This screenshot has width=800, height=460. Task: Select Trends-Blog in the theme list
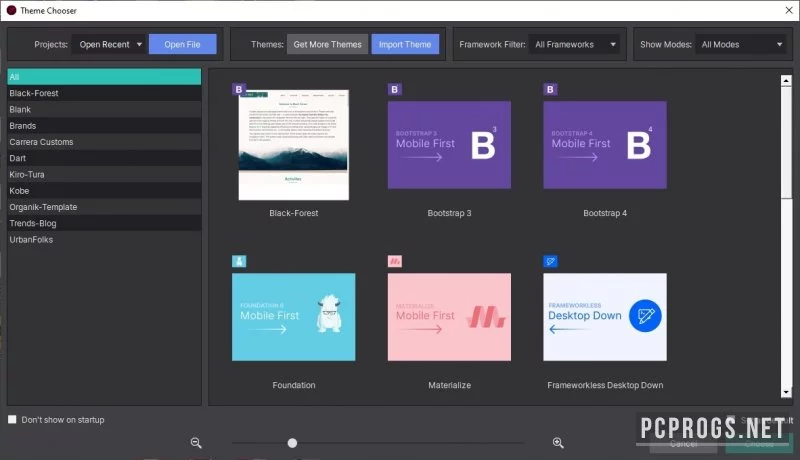point(104,223)
